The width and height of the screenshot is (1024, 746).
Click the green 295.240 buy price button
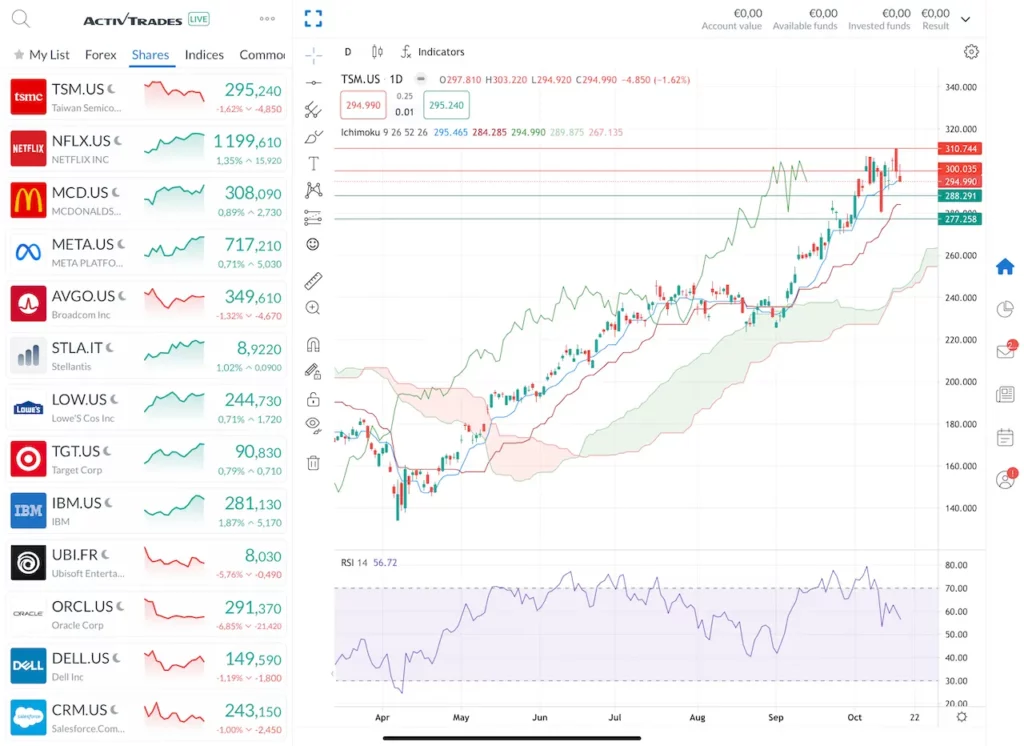pyautogui.click(x=446, y=105)
